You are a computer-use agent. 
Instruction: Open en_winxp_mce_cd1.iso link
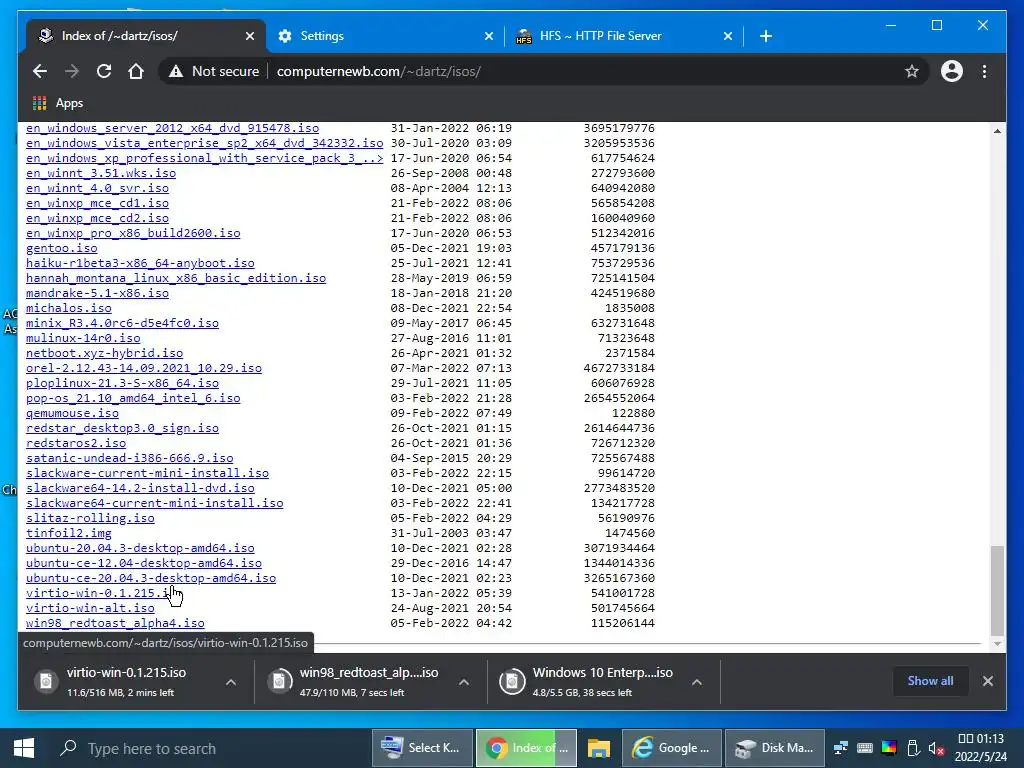pos(97,204)
